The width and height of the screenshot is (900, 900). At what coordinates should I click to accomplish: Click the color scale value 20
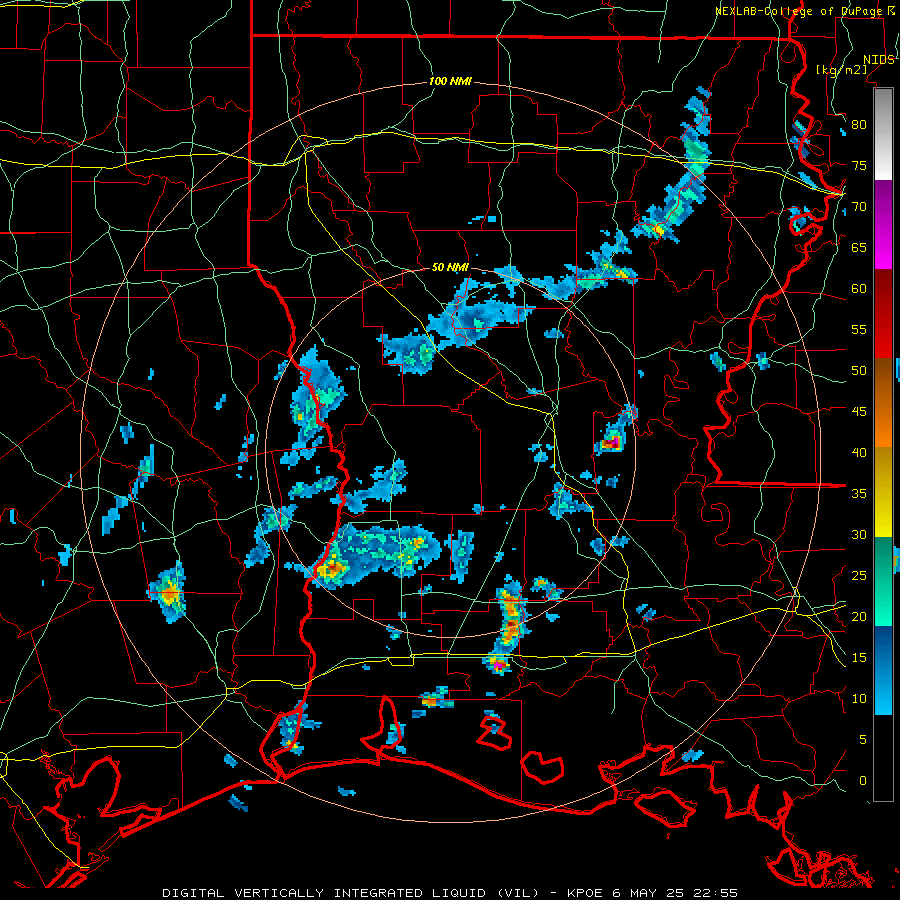coord(859,617)
